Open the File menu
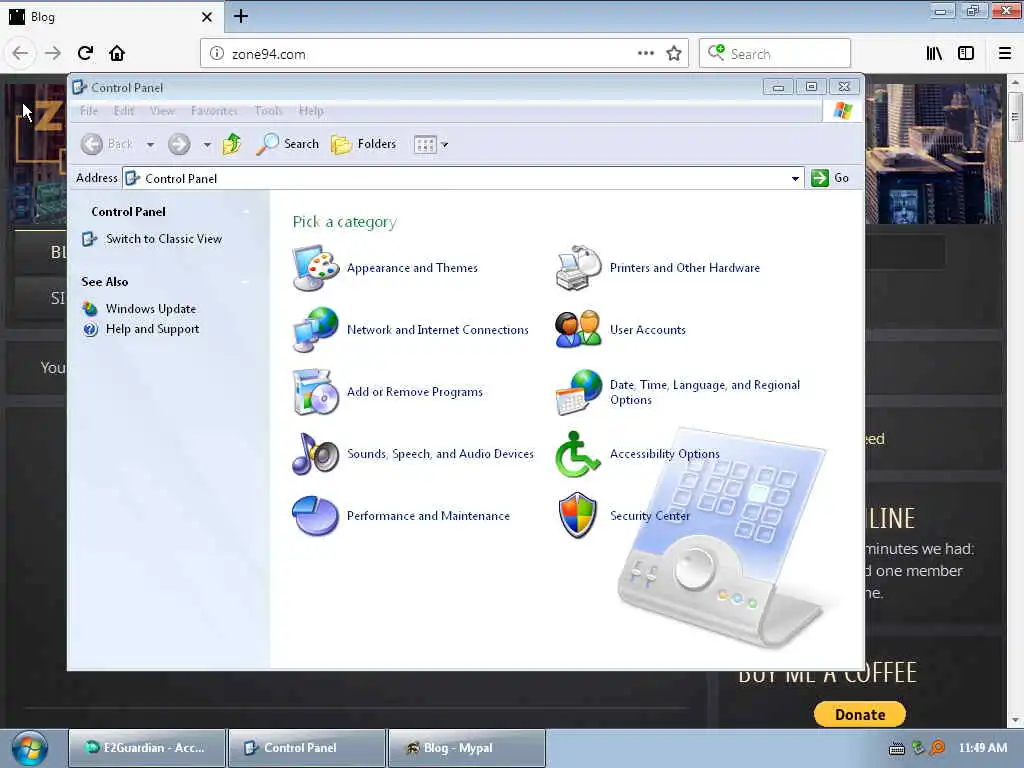 pyautogui.click(x=89, y=111)
